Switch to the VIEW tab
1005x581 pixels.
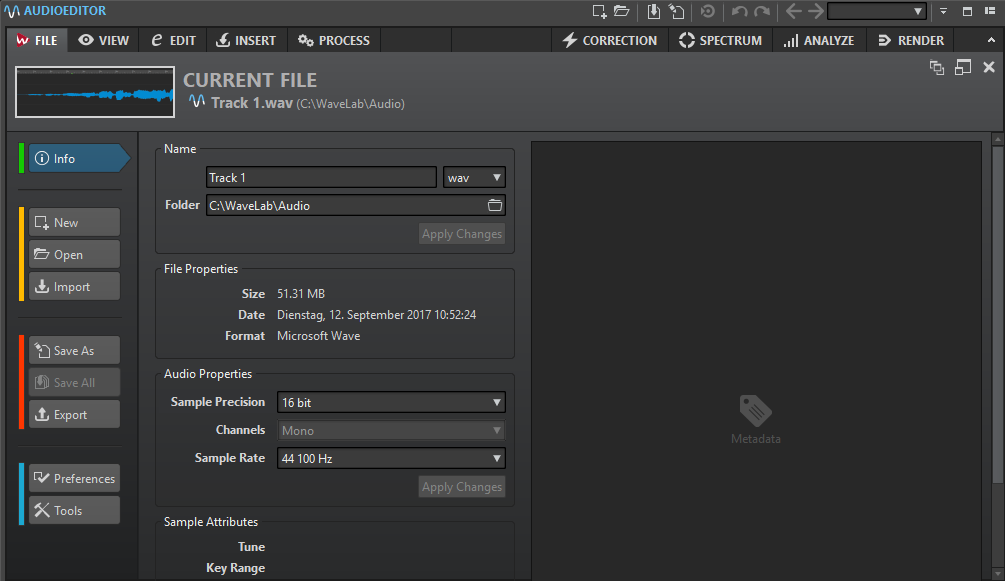coord(104,40)
